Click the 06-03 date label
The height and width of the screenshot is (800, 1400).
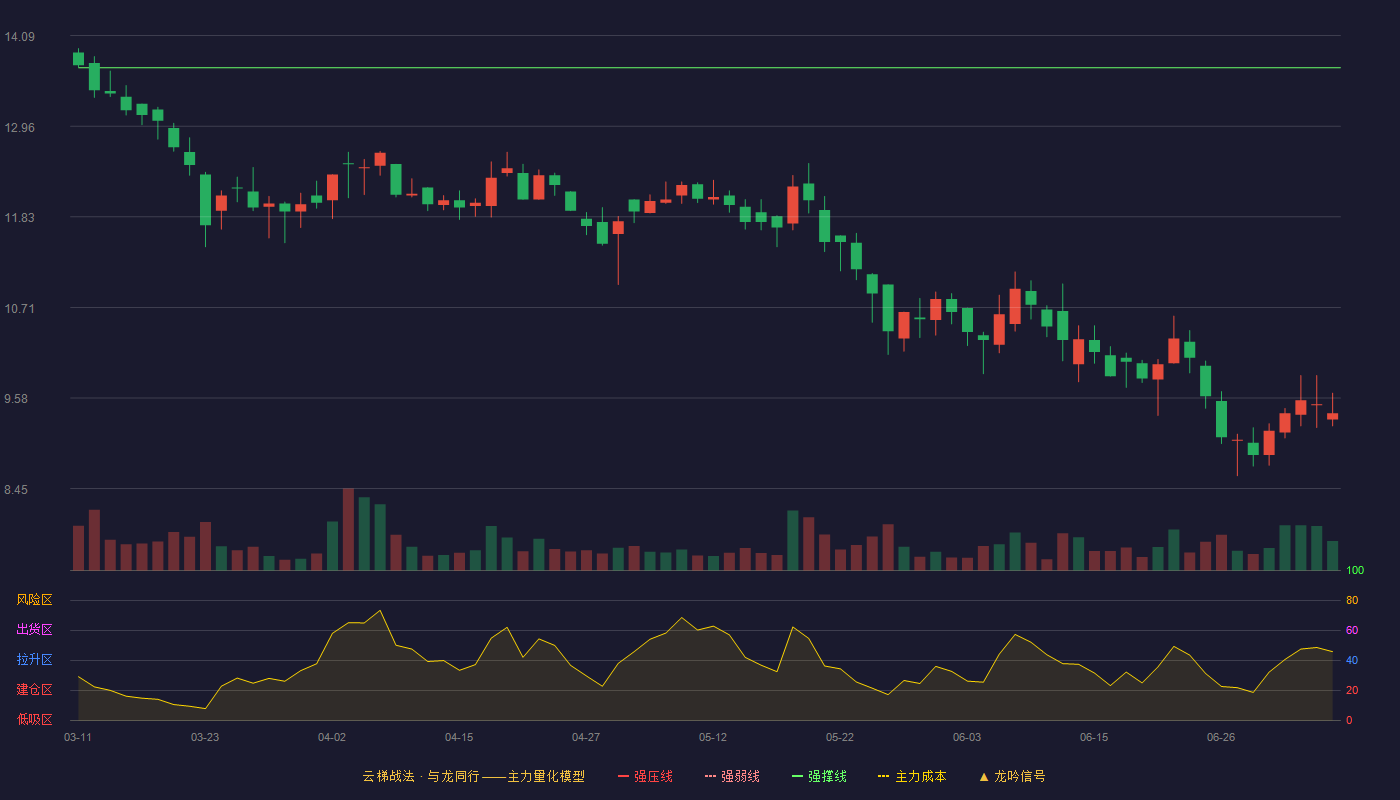pyautogui.click(x=967, y=737)
